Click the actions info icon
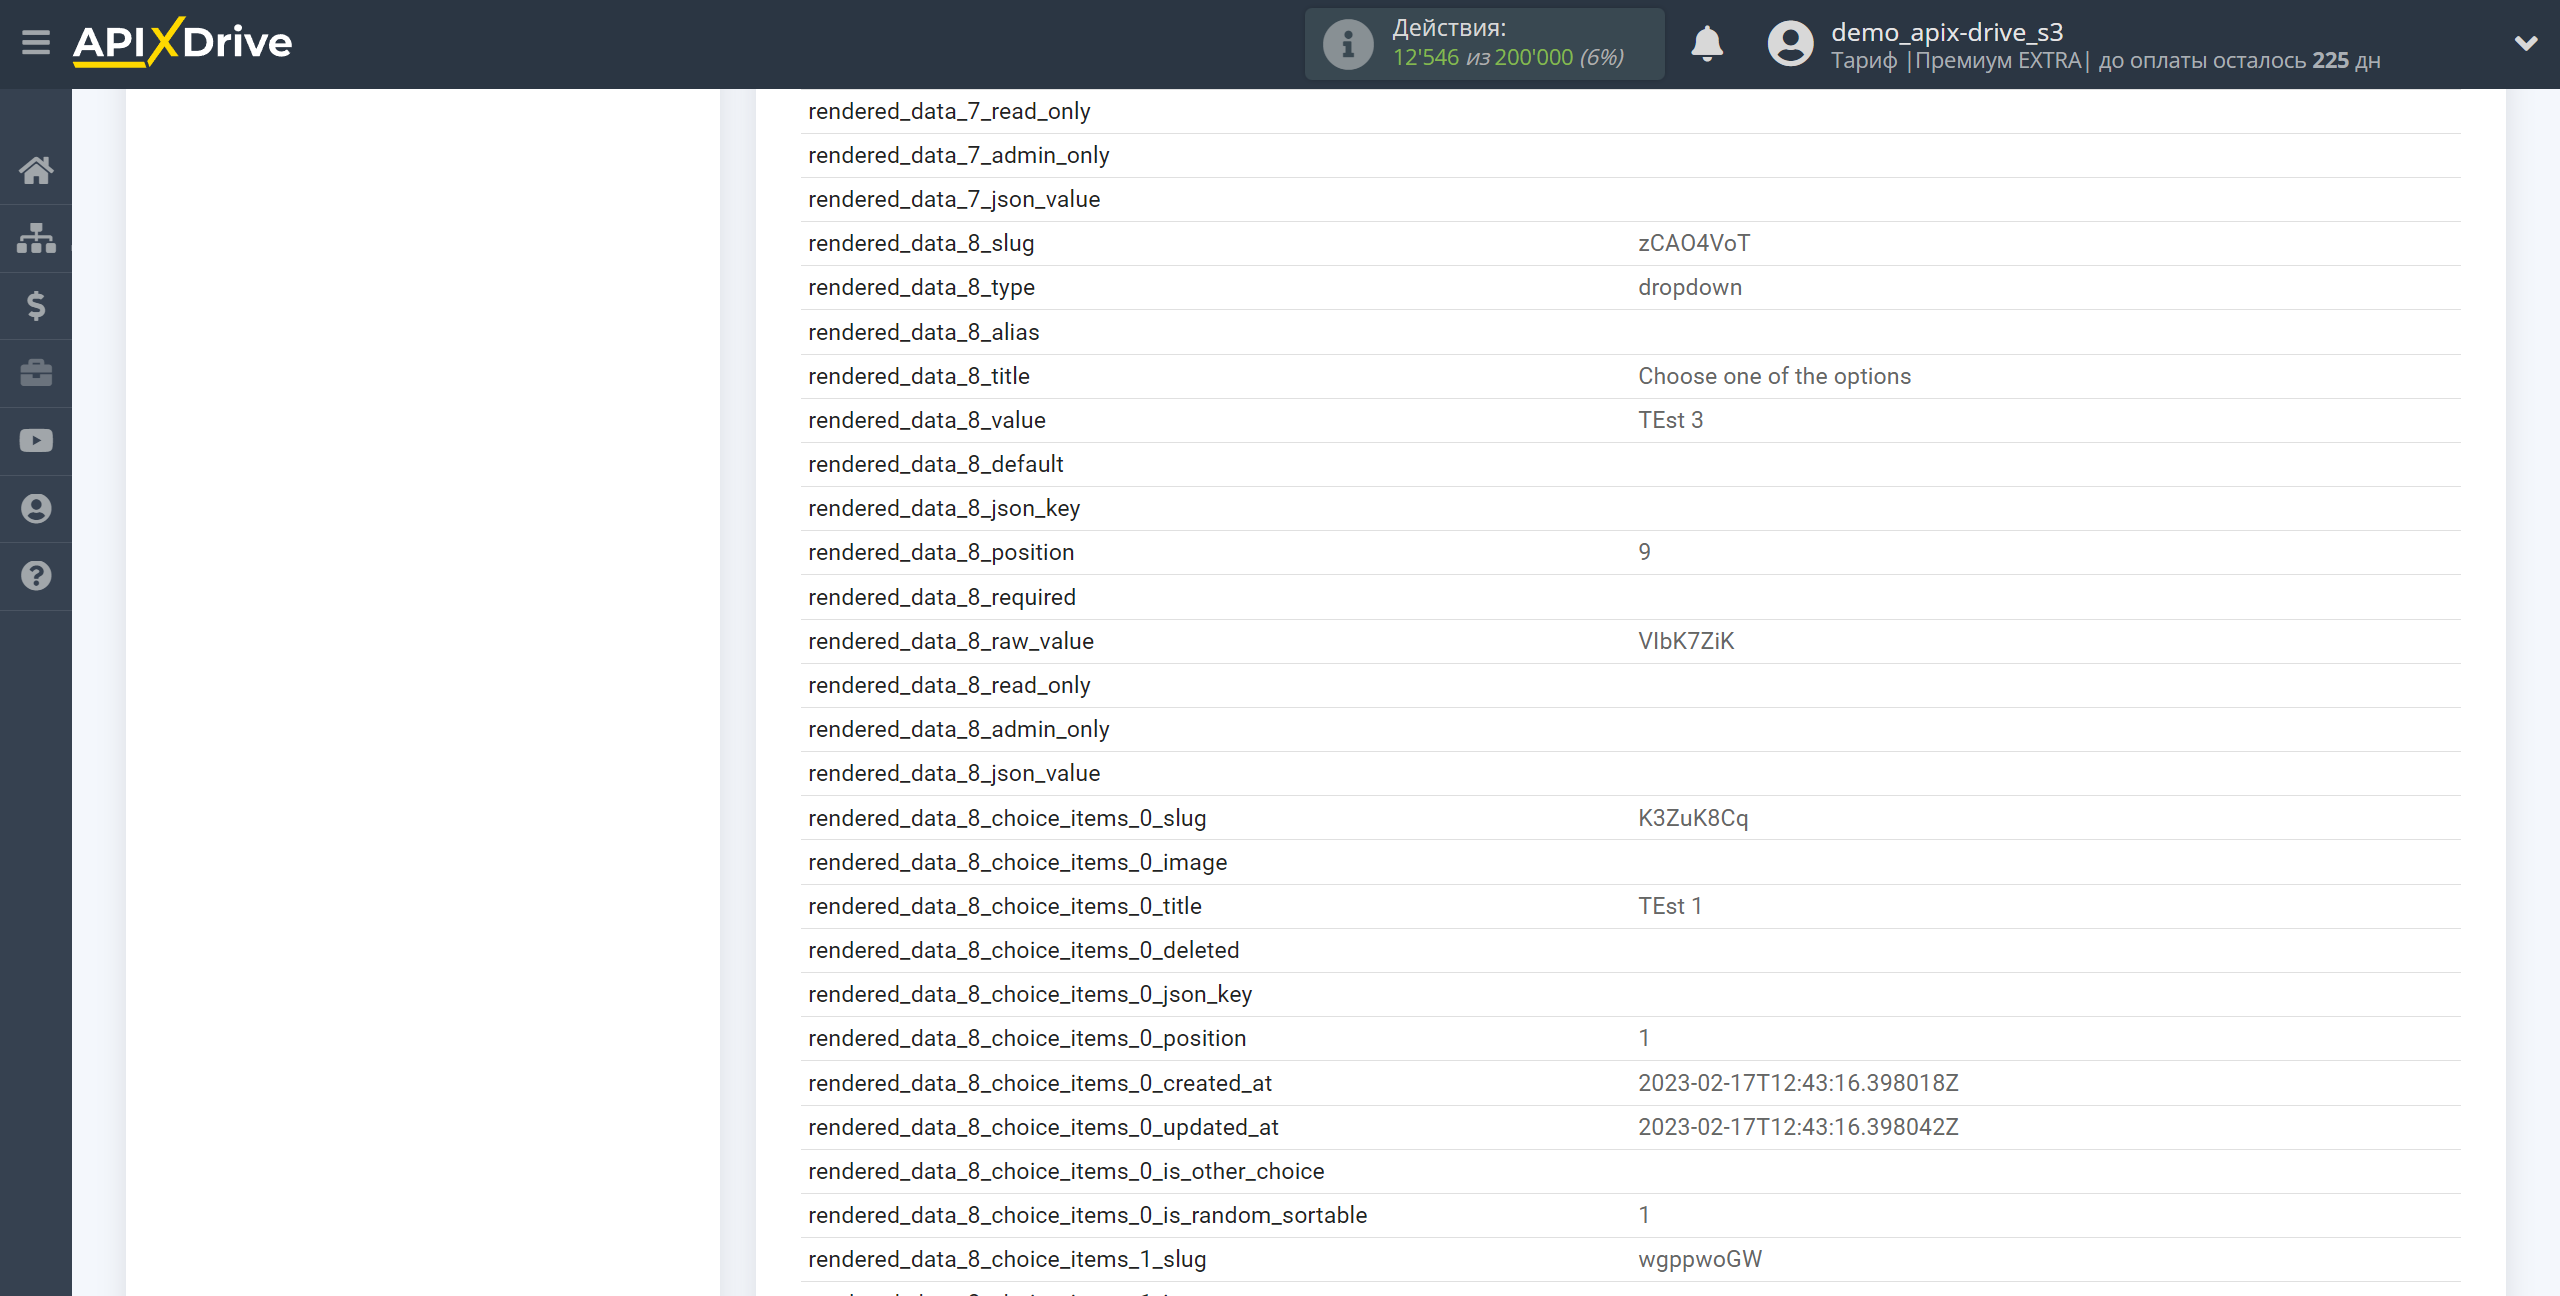This screenshot has height=1296, width=2560. 1348,44
